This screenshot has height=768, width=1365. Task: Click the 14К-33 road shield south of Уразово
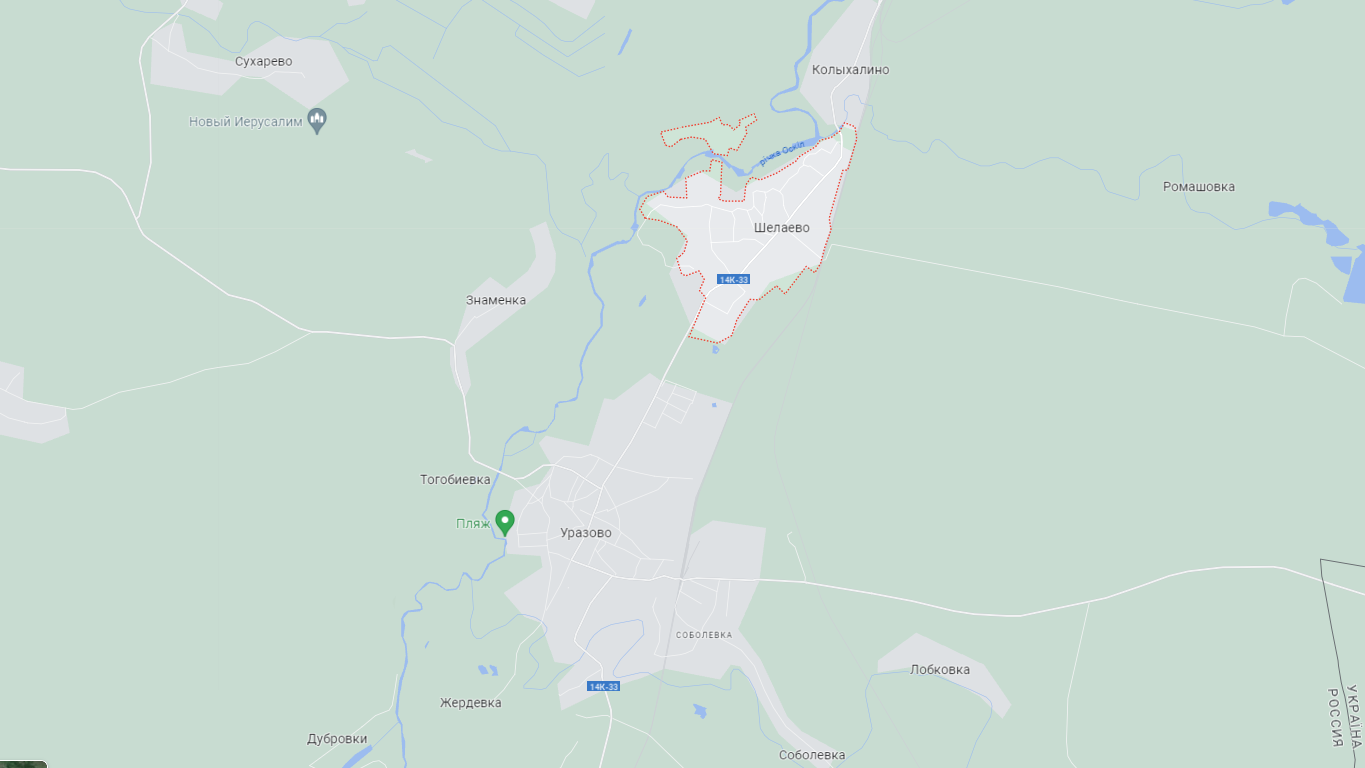603,686
